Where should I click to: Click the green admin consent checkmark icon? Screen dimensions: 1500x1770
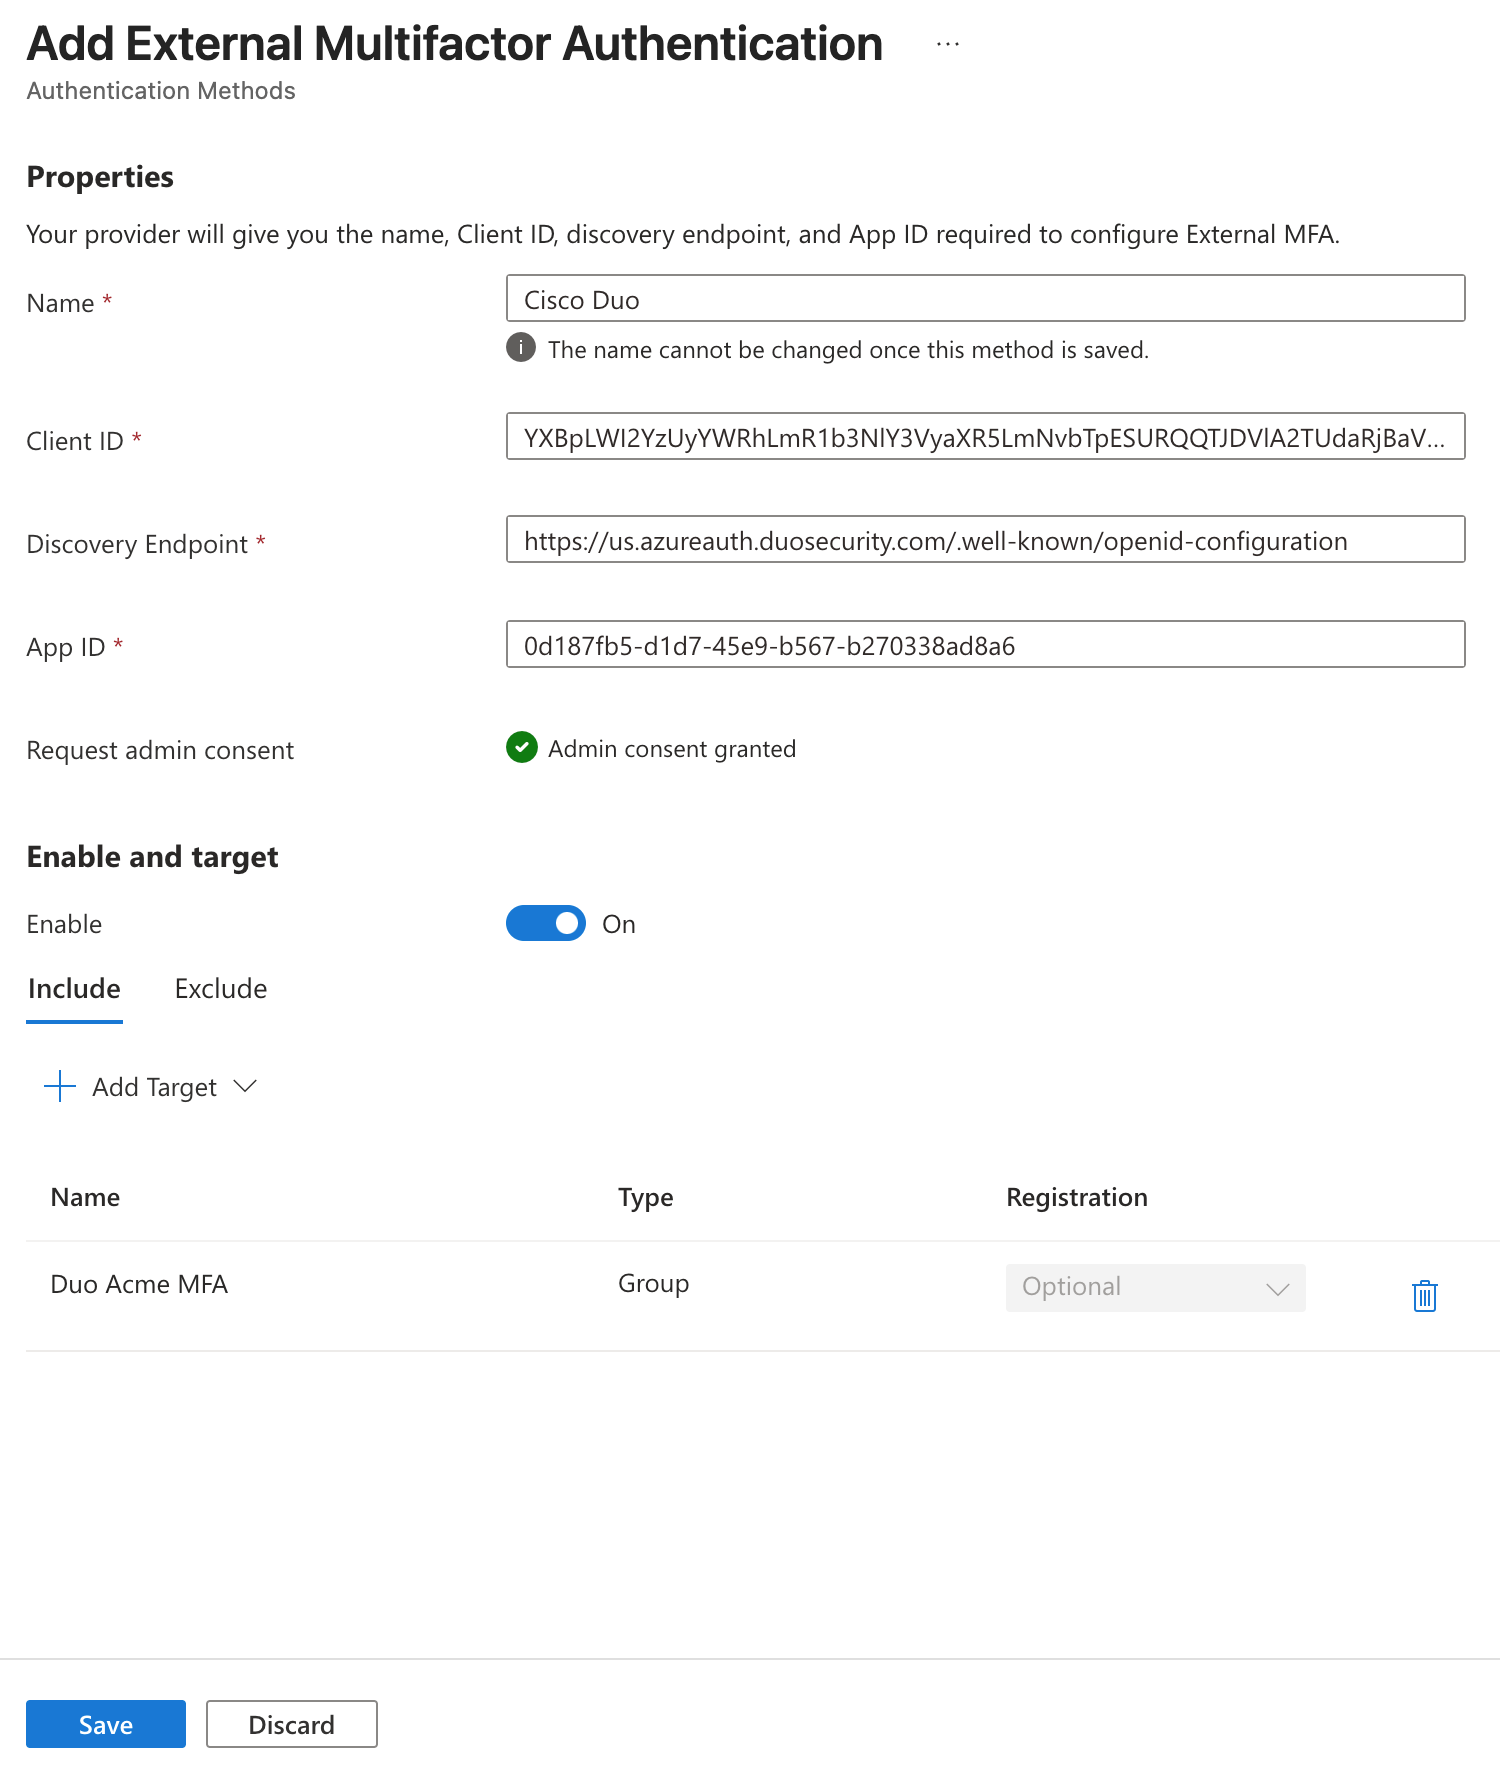click(x=522, y=747)
